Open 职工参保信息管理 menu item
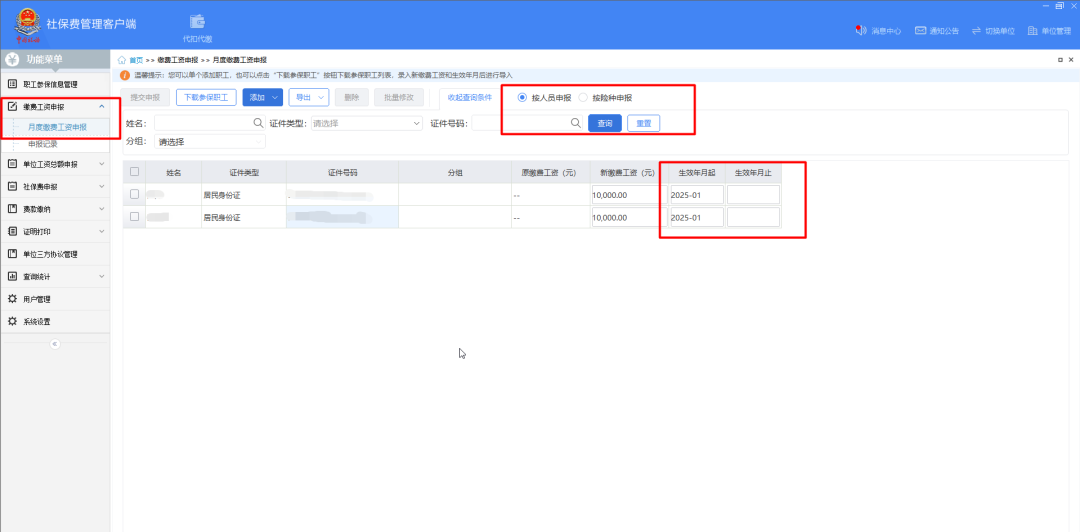1080x532 pixels. click(x=55, y=84)
